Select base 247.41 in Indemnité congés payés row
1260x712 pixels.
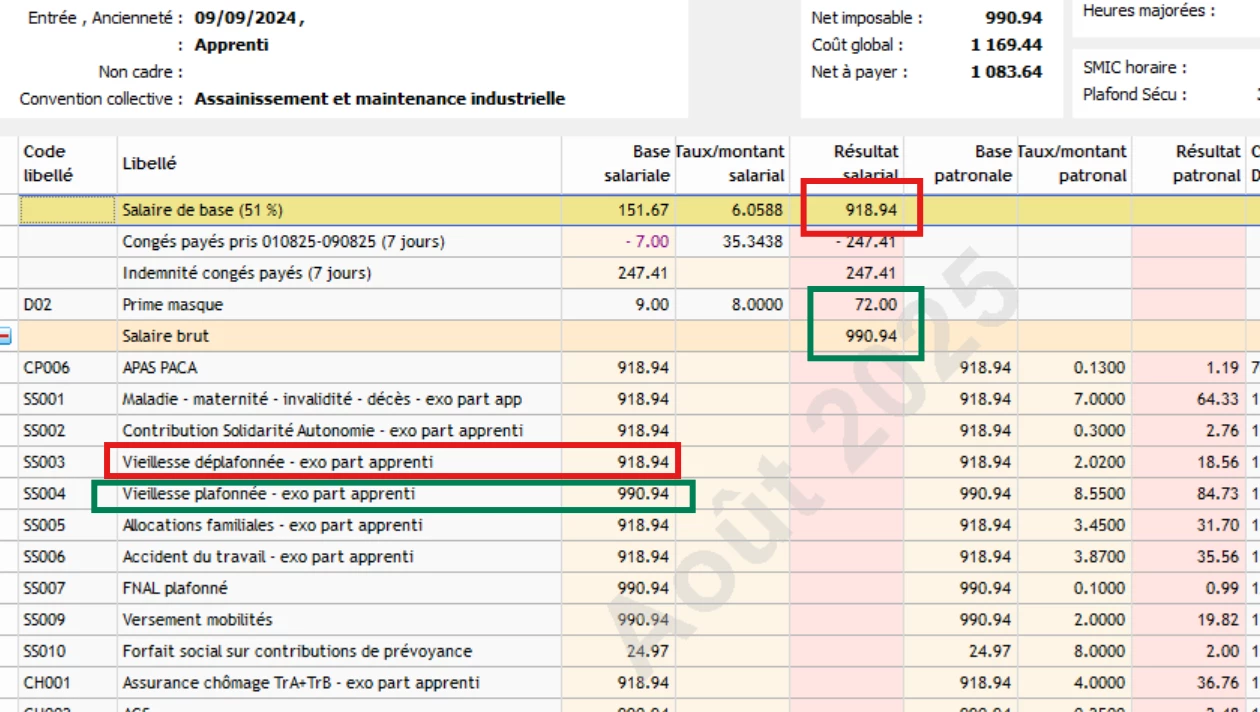point(644,273)
